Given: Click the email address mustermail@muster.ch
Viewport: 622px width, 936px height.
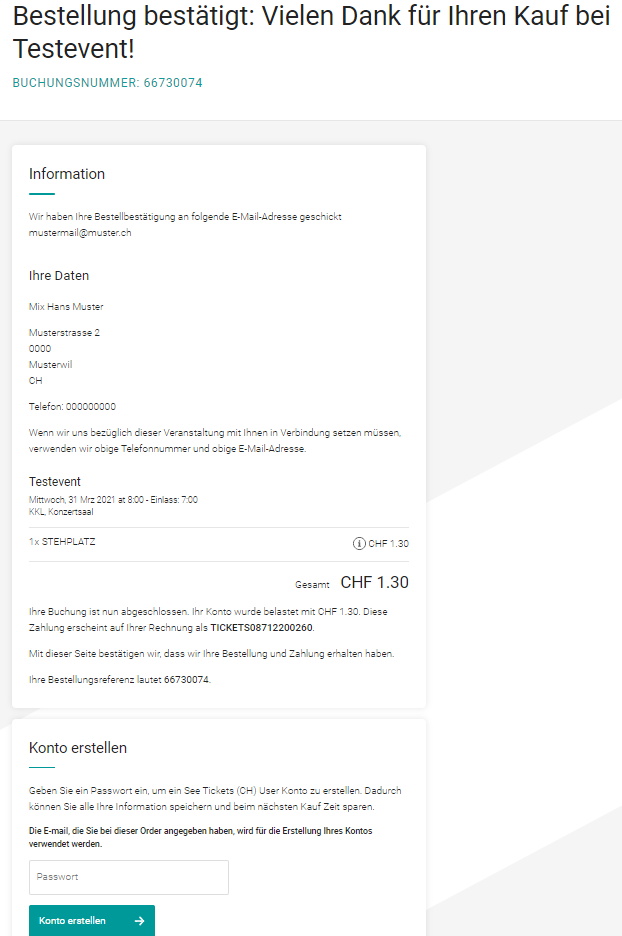Looking at the screenshot, I should 80,233.
